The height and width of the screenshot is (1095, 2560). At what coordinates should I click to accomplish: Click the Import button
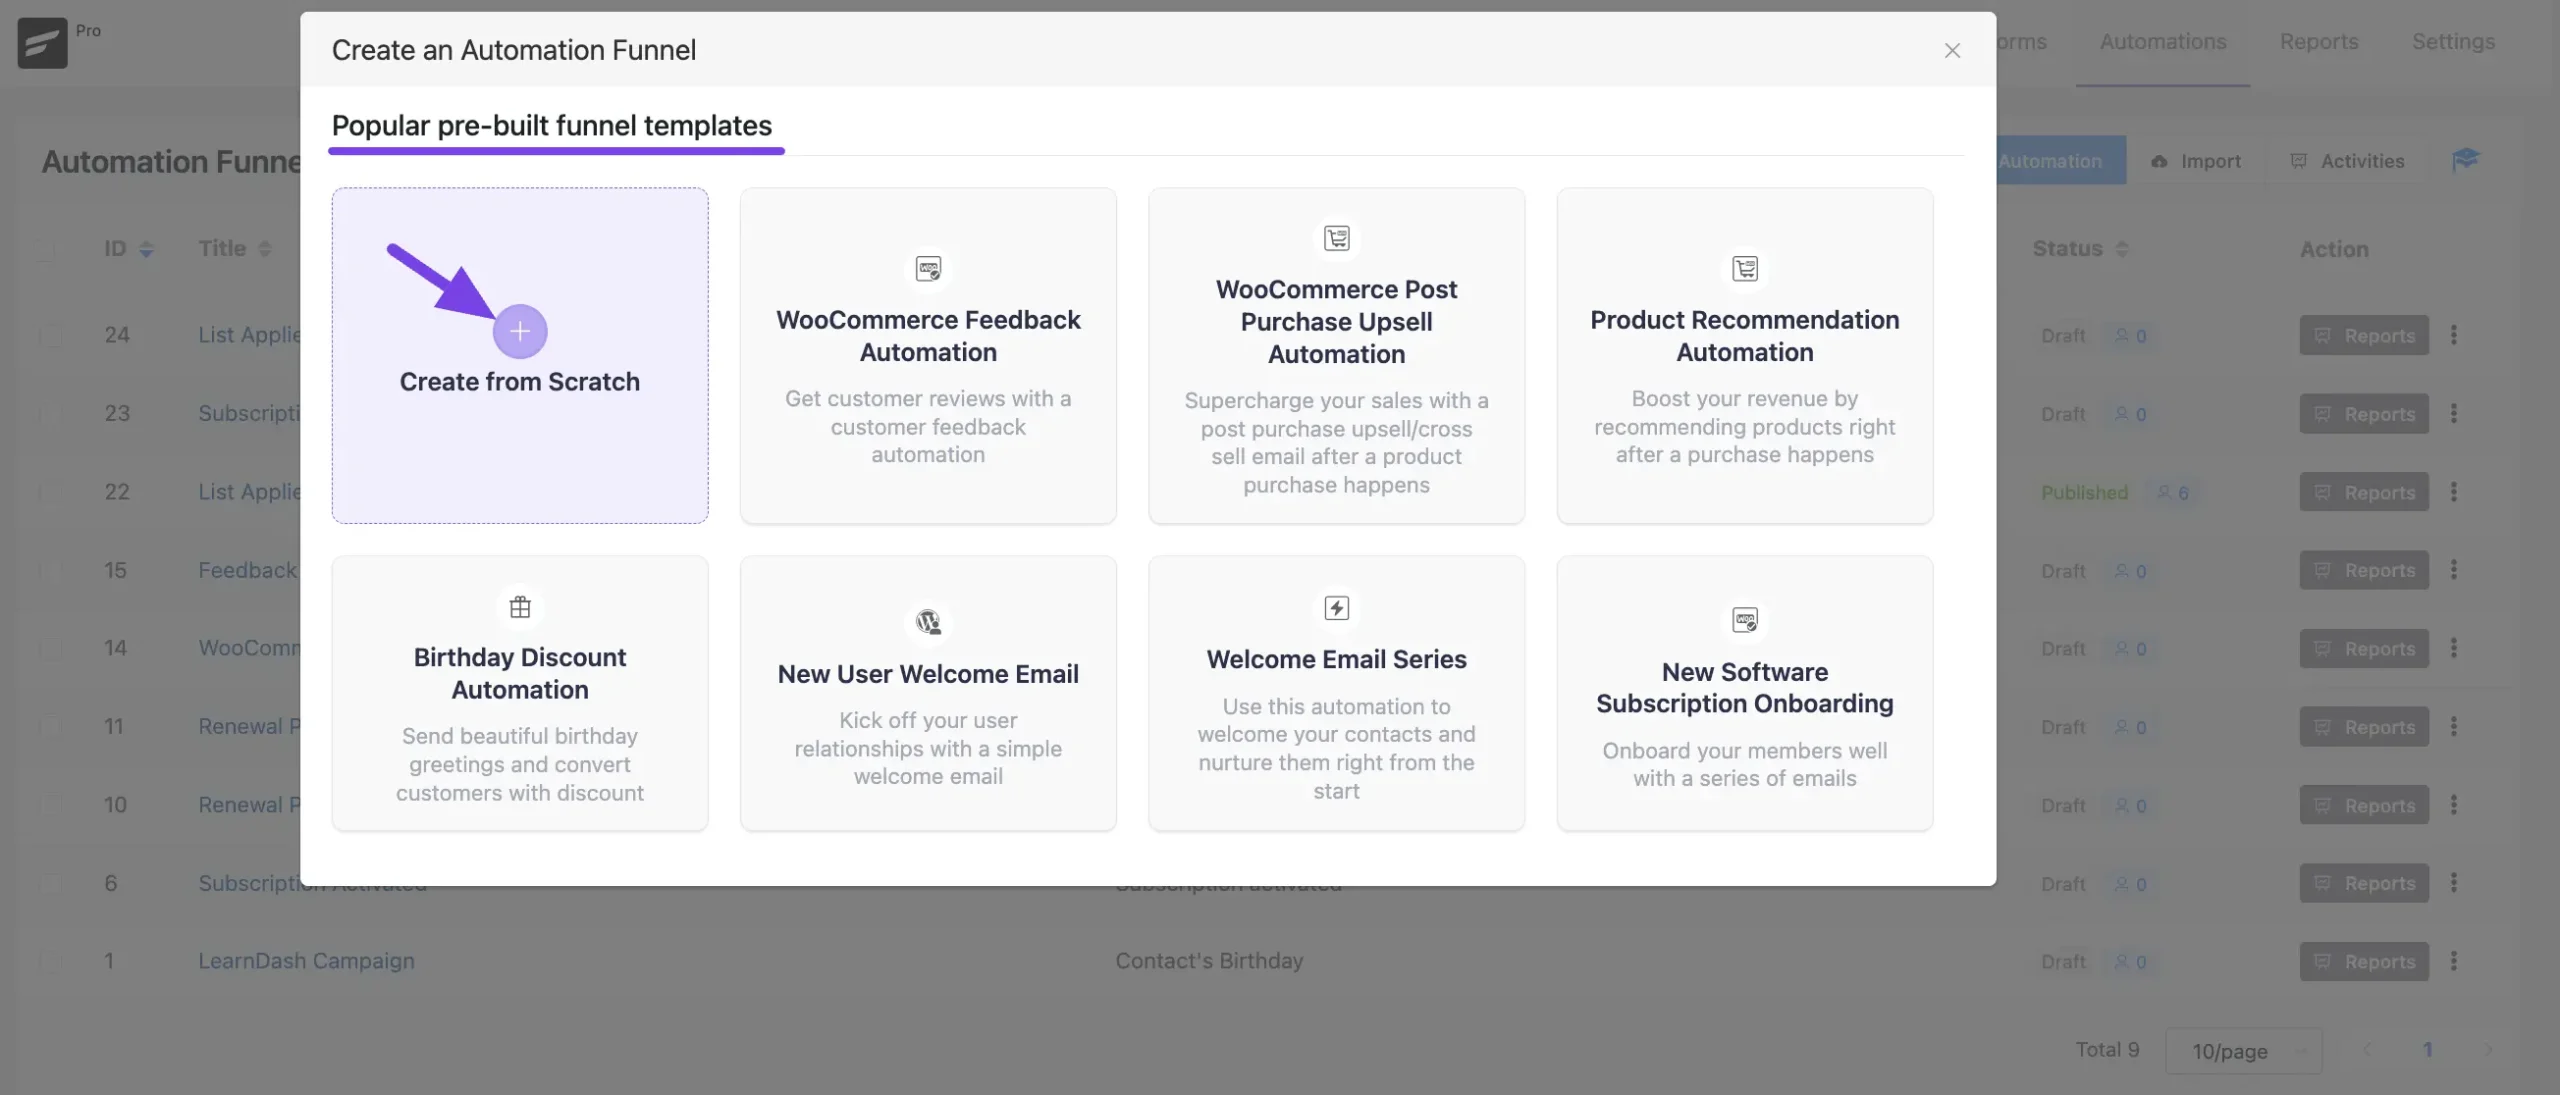pyautogui.click(x=2196, y=160)
